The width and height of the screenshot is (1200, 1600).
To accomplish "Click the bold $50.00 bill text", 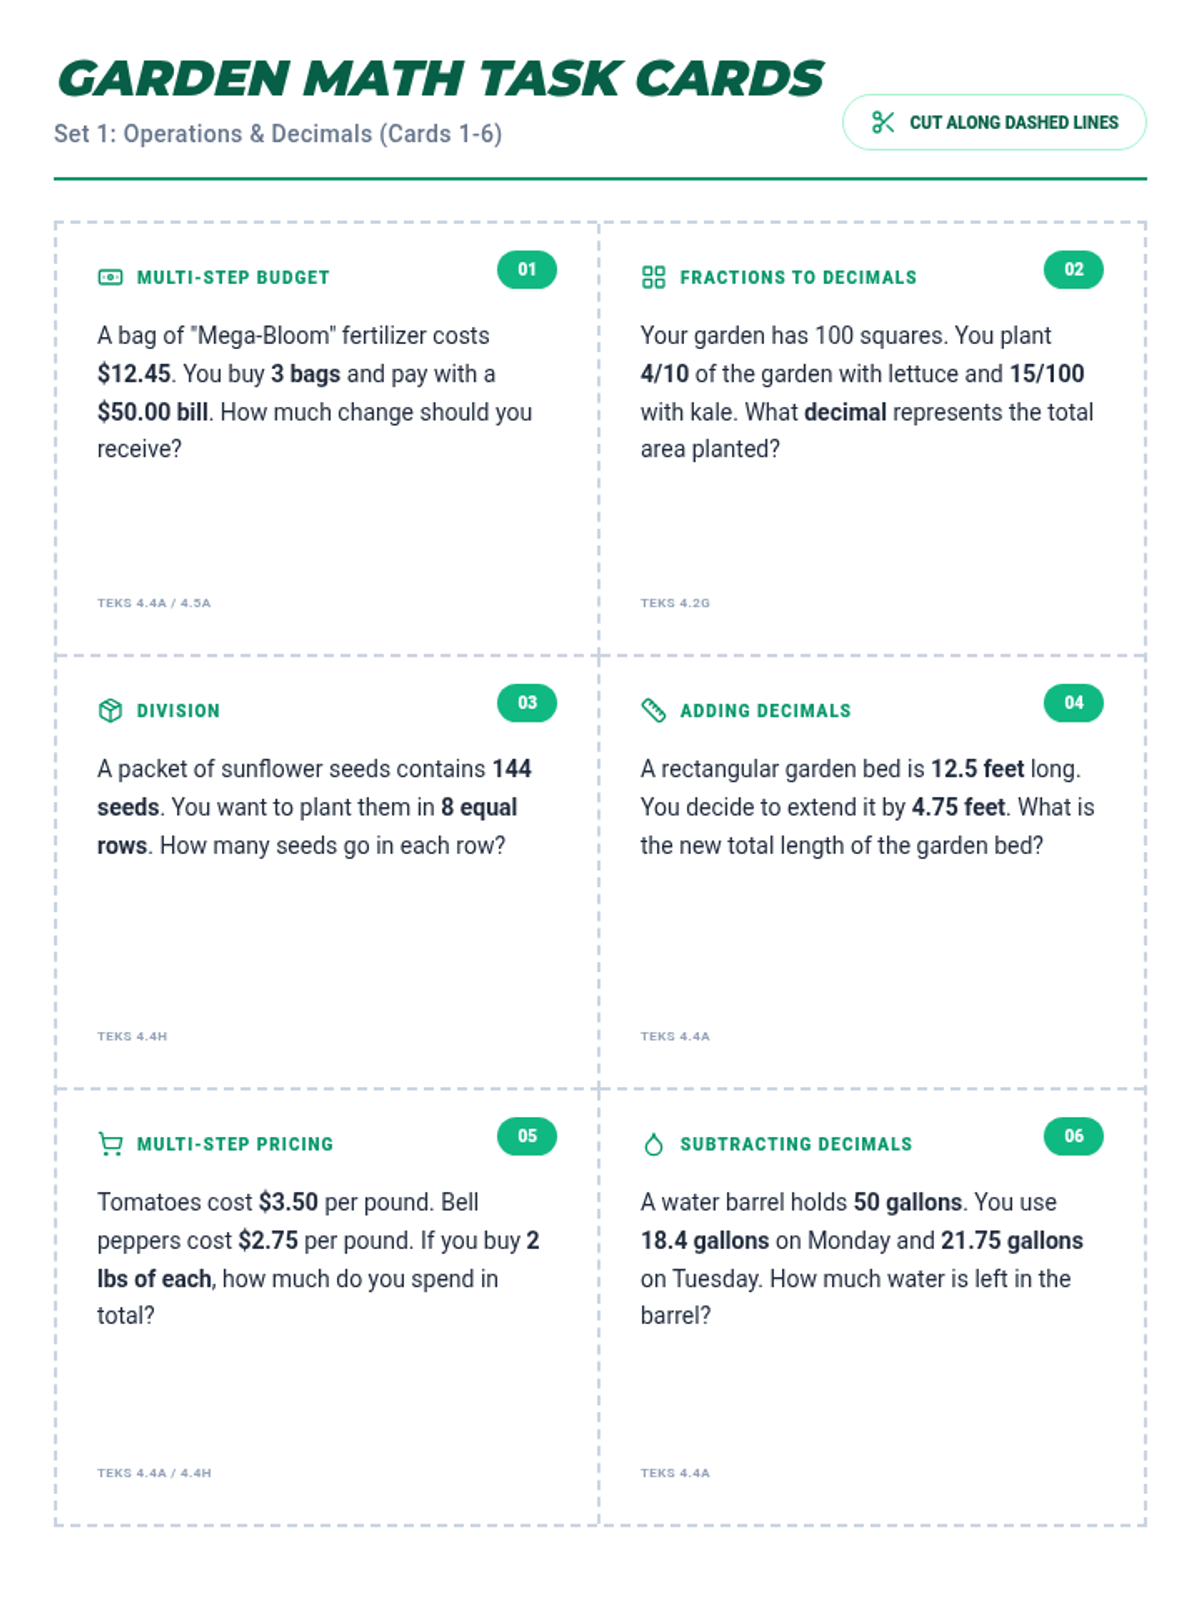I will (x=152, y=412).
